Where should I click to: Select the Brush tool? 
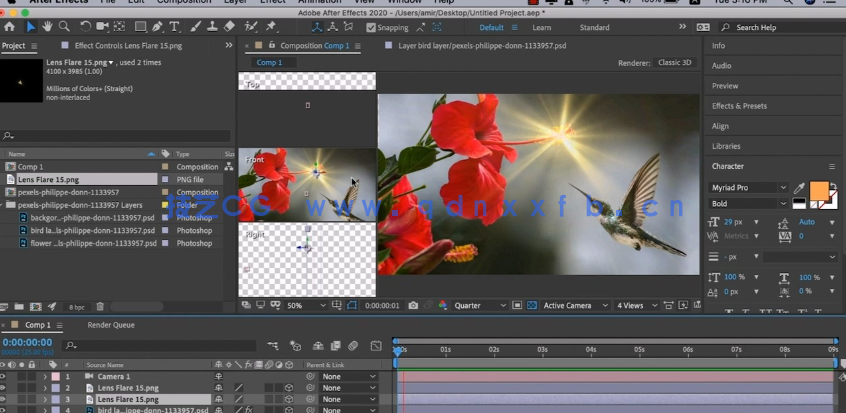195,26
